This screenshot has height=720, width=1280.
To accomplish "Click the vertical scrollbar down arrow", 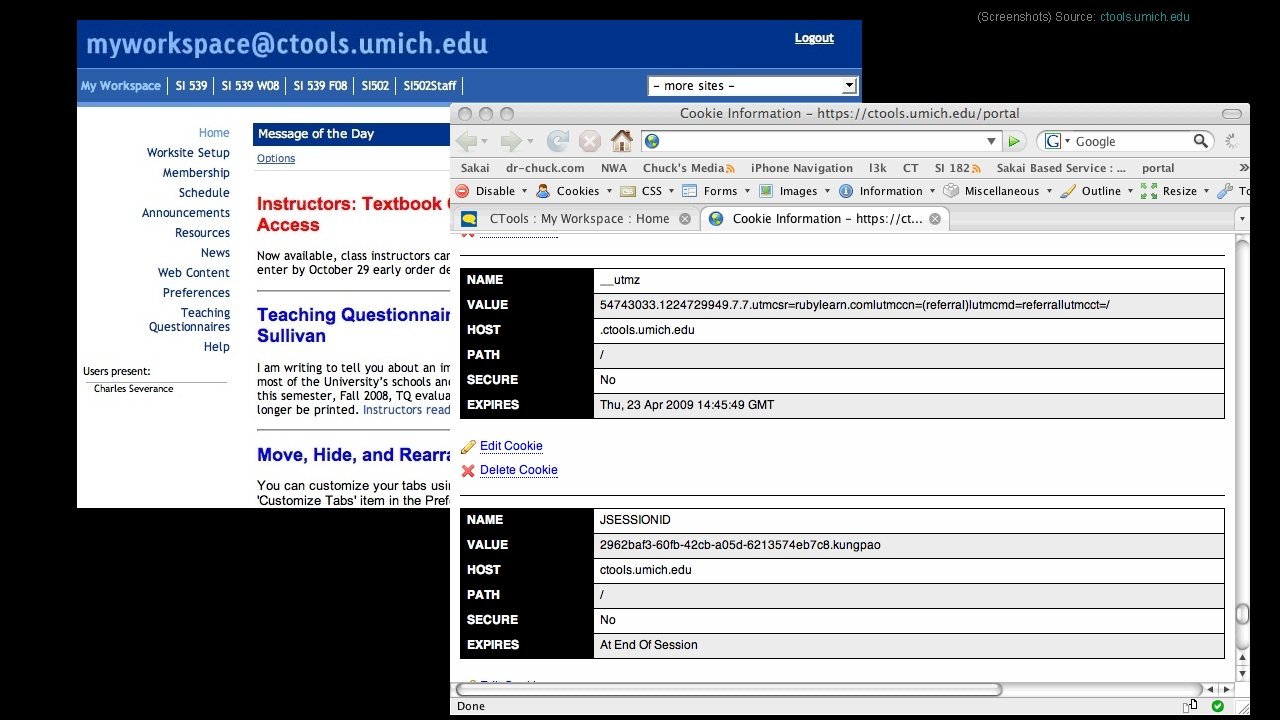I will coord(1243,675).
